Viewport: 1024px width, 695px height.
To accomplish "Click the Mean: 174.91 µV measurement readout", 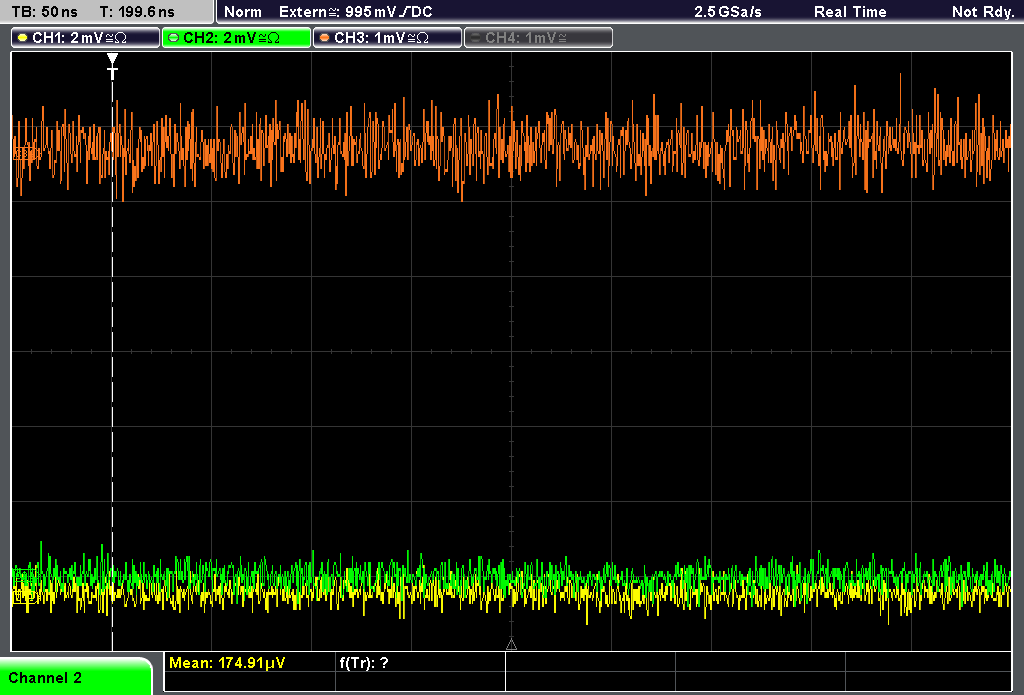I will pyautogui.click(x=227, y=663).
